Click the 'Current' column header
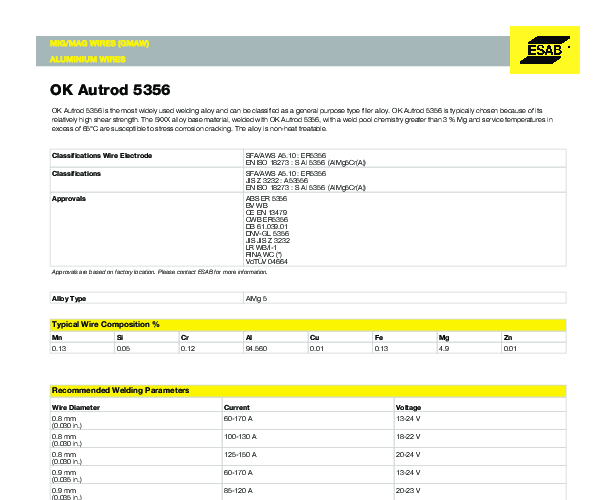Viewport: 615px width, 500px height. pyautogui.click(x=237, y=408)
